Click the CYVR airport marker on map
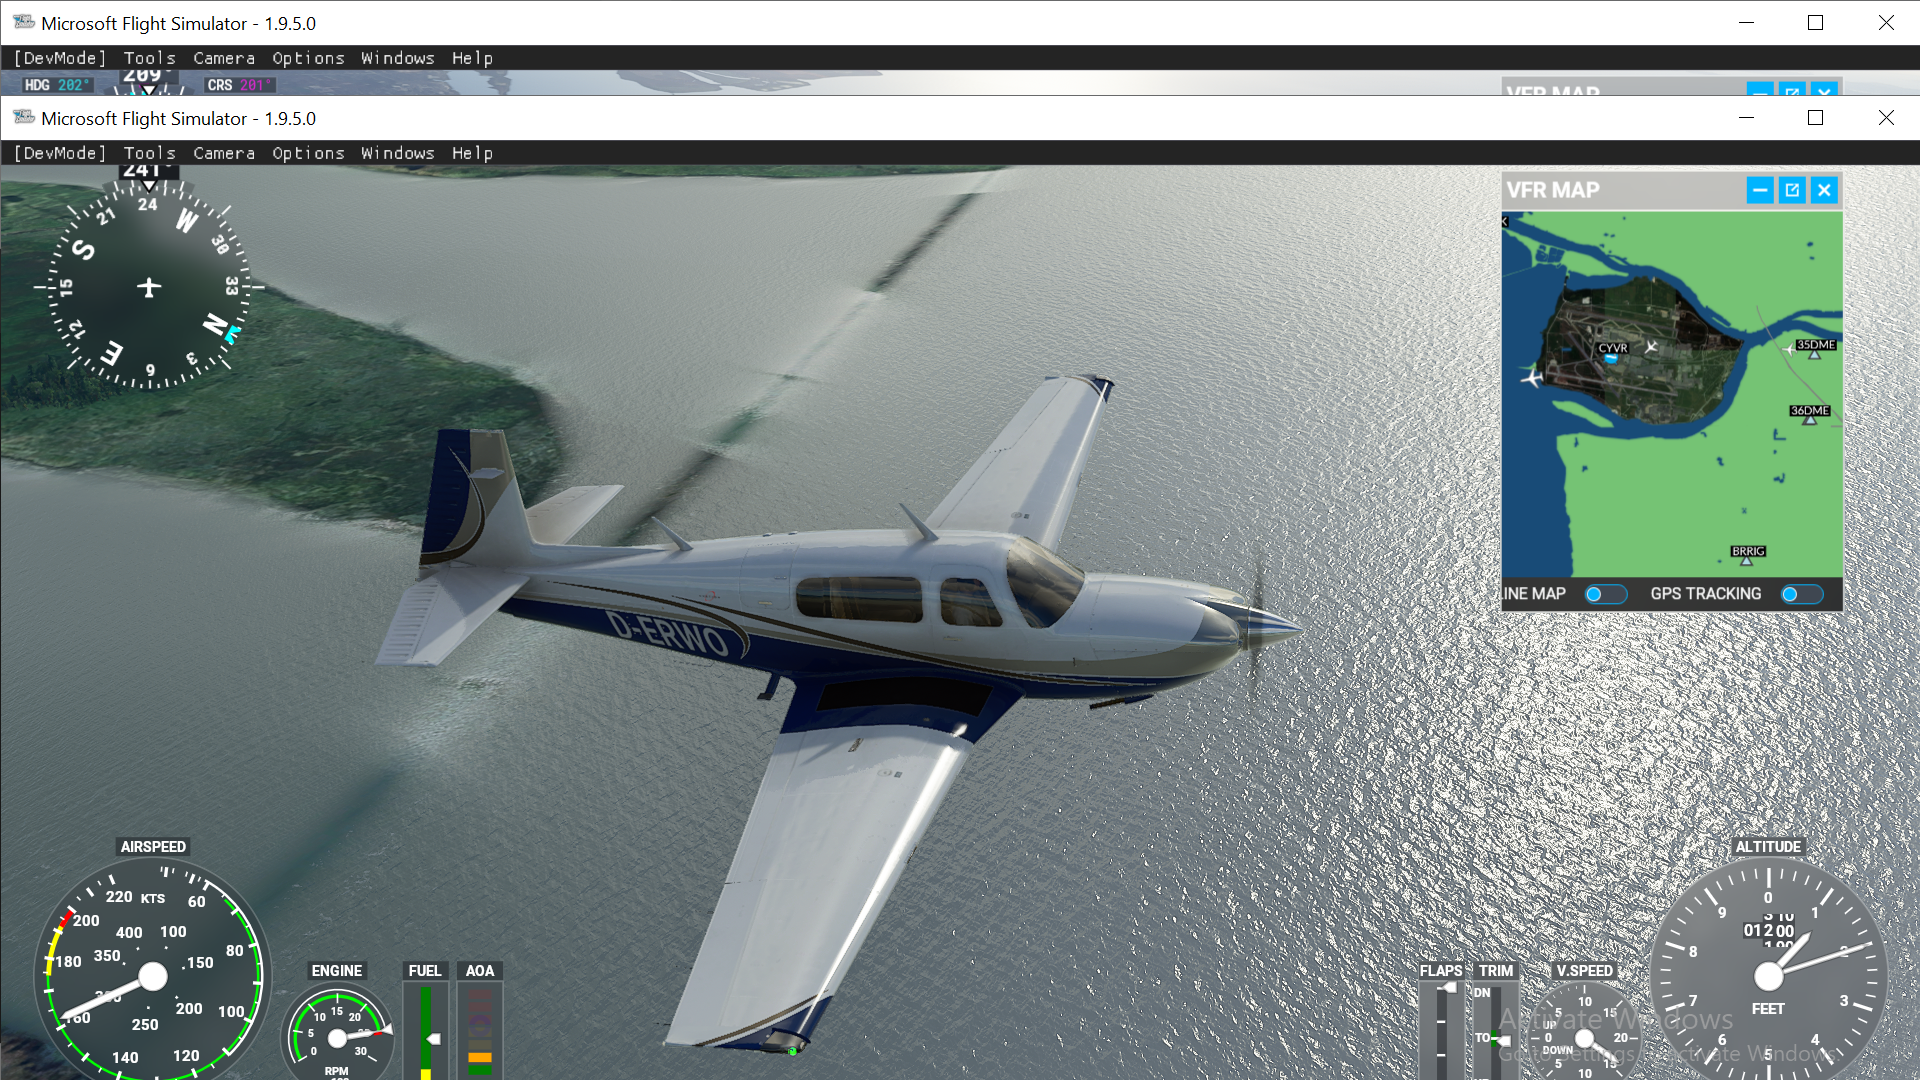1920x1080 pixels. pyautogui.click(x=1612, y=350)
